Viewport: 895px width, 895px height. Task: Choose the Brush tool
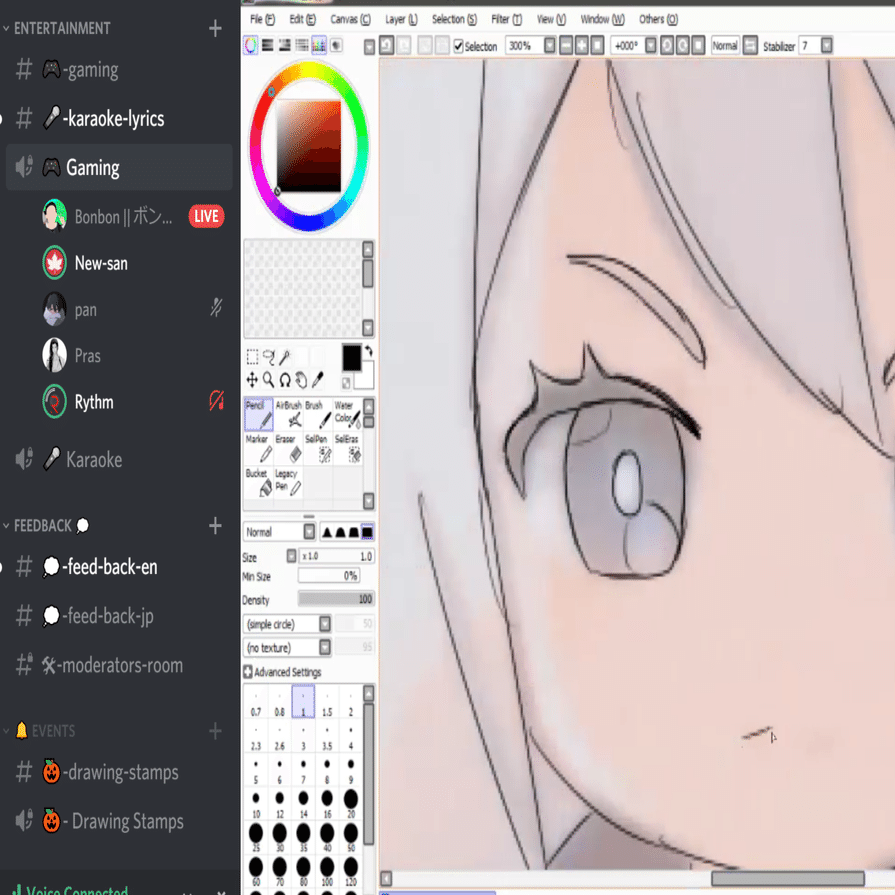click(318, 414)
